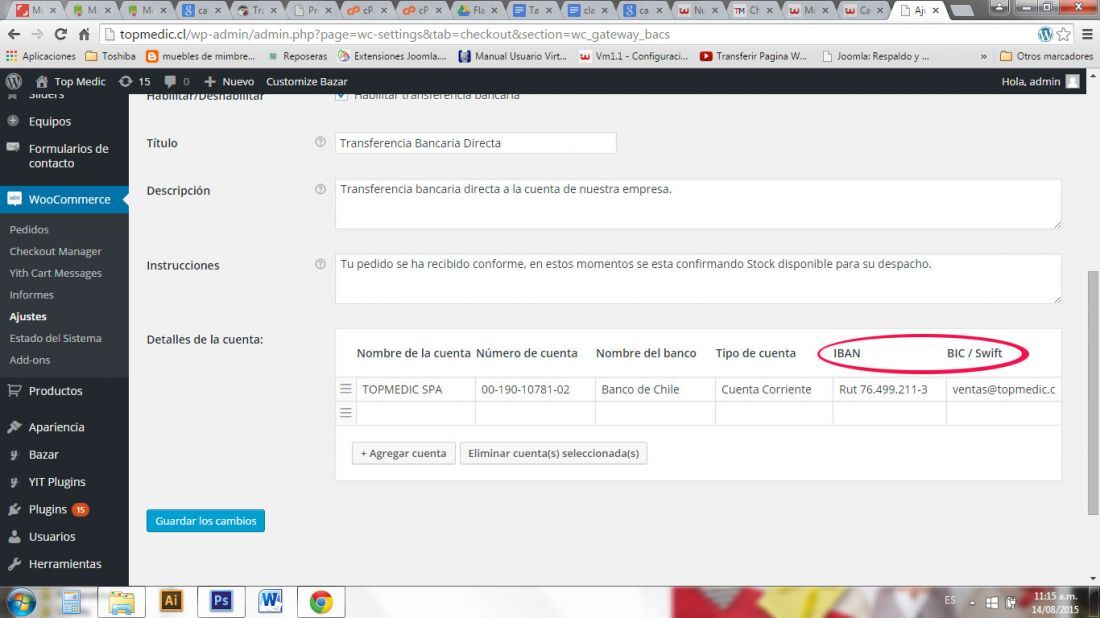The height and width of the screenshot is (618, 1100).
Task: Open Yith Cart Messages submenu
Action: coord(55,273)
